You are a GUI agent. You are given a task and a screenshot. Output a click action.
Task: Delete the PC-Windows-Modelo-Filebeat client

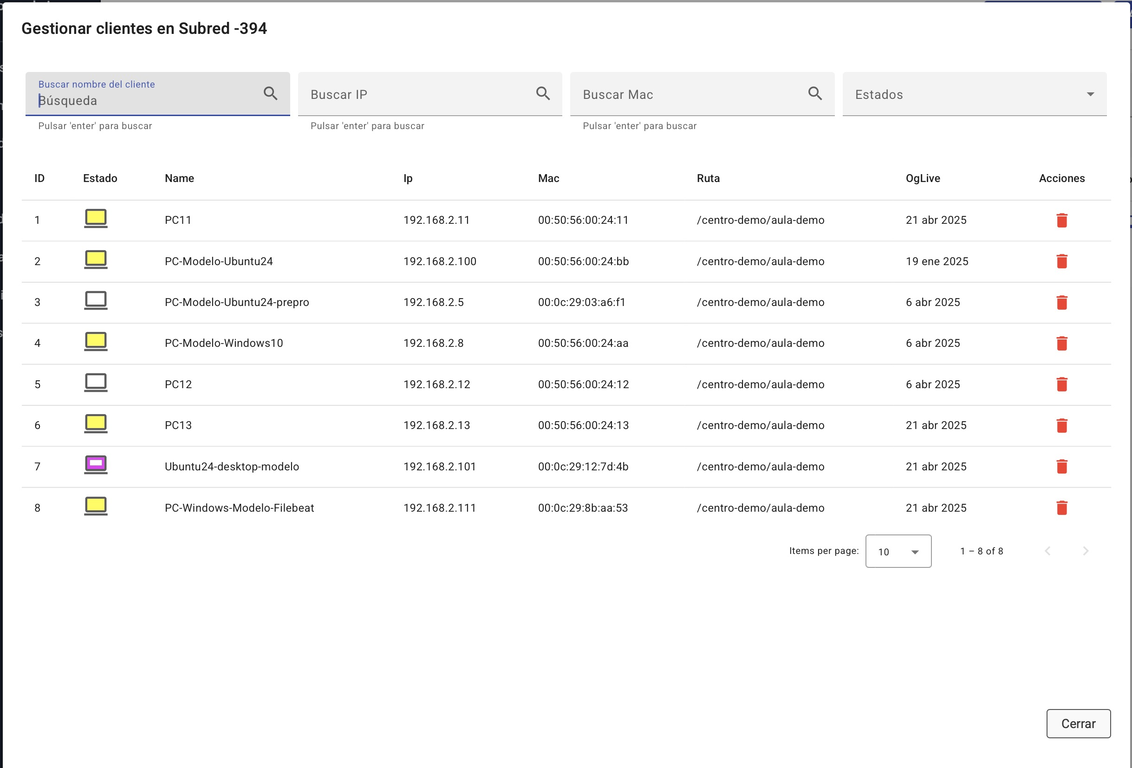click(1061, 508)
